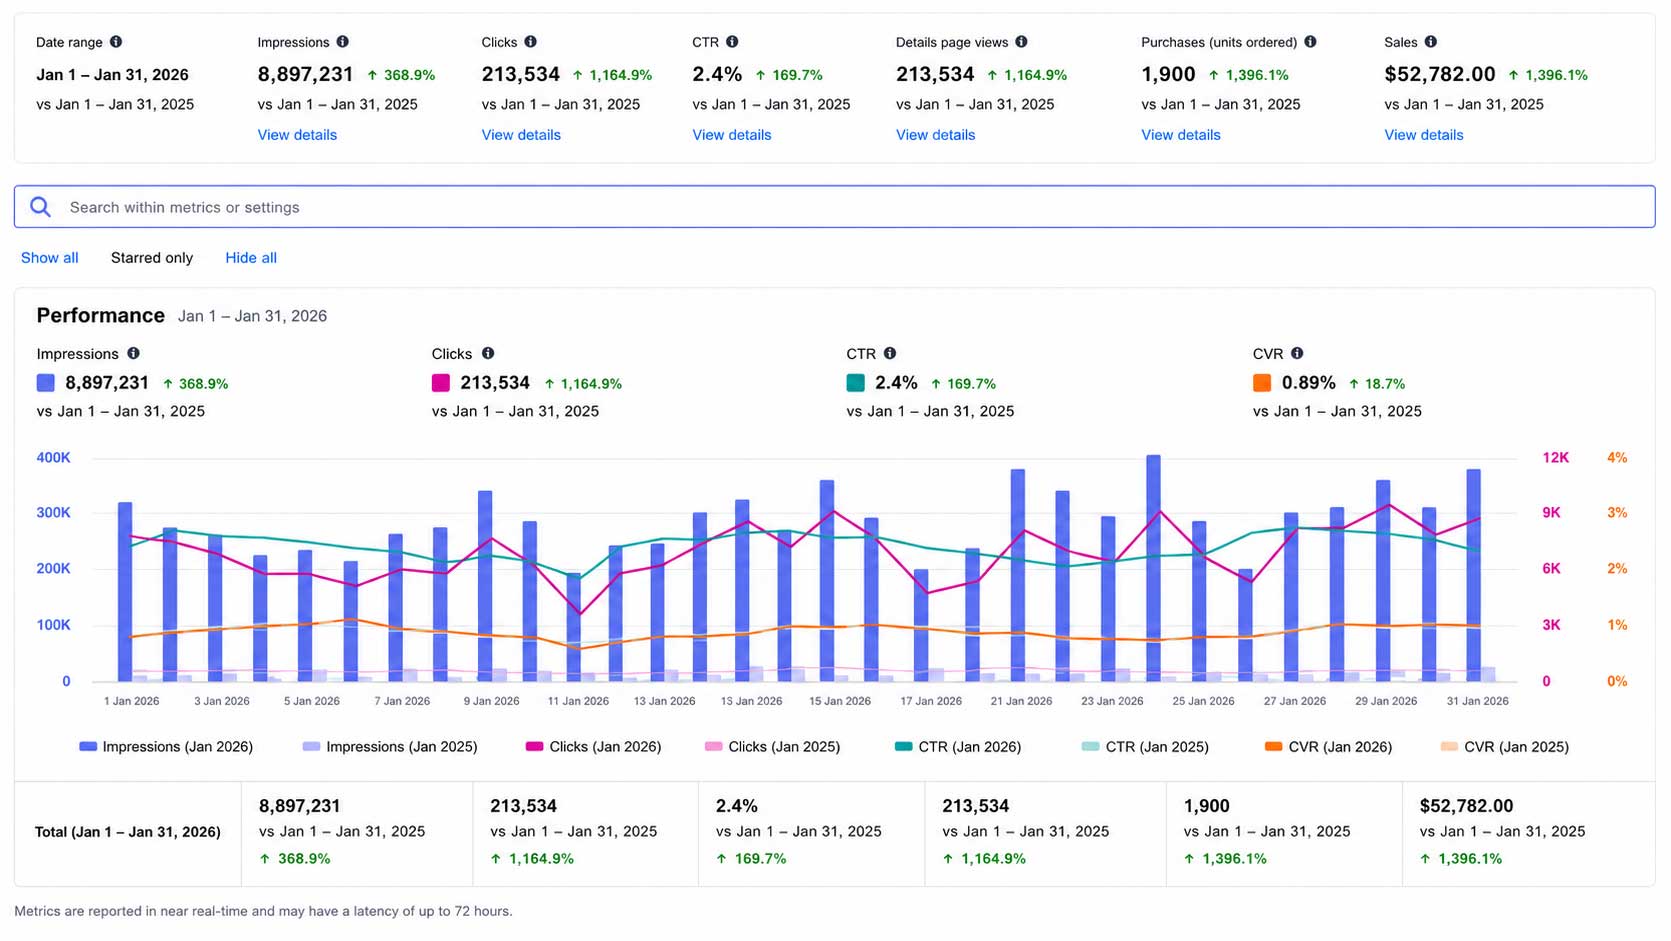Click the info icon next to Date range
This screenshot has width=1671, height=941.
(x=116, y=42)
